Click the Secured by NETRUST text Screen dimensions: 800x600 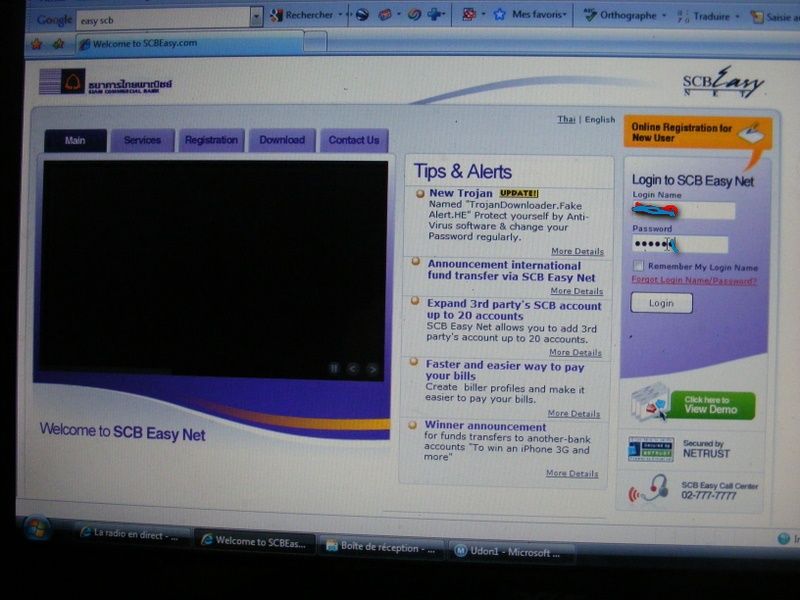pos(706,449)
